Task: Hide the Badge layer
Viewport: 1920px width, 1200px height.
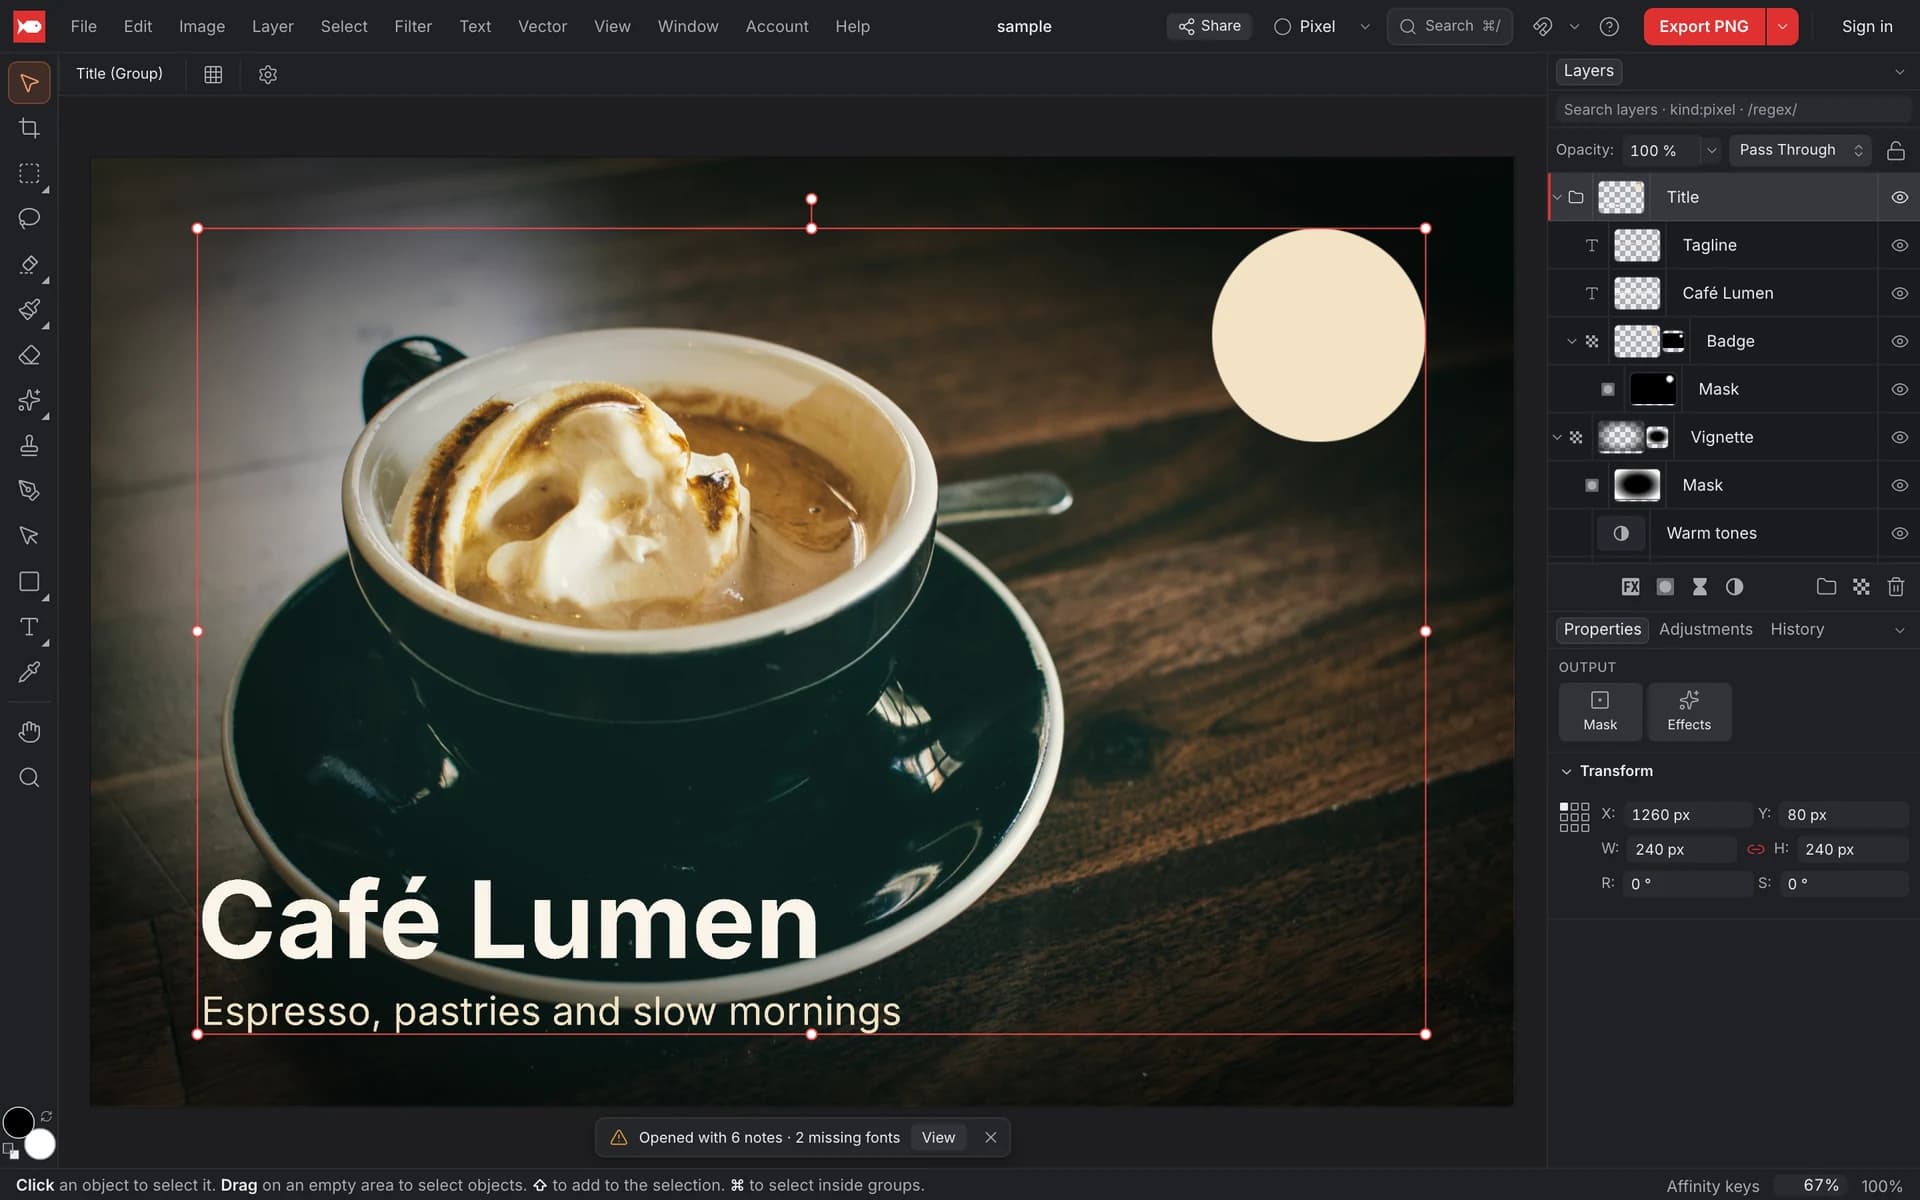Action: (1899, 341)
